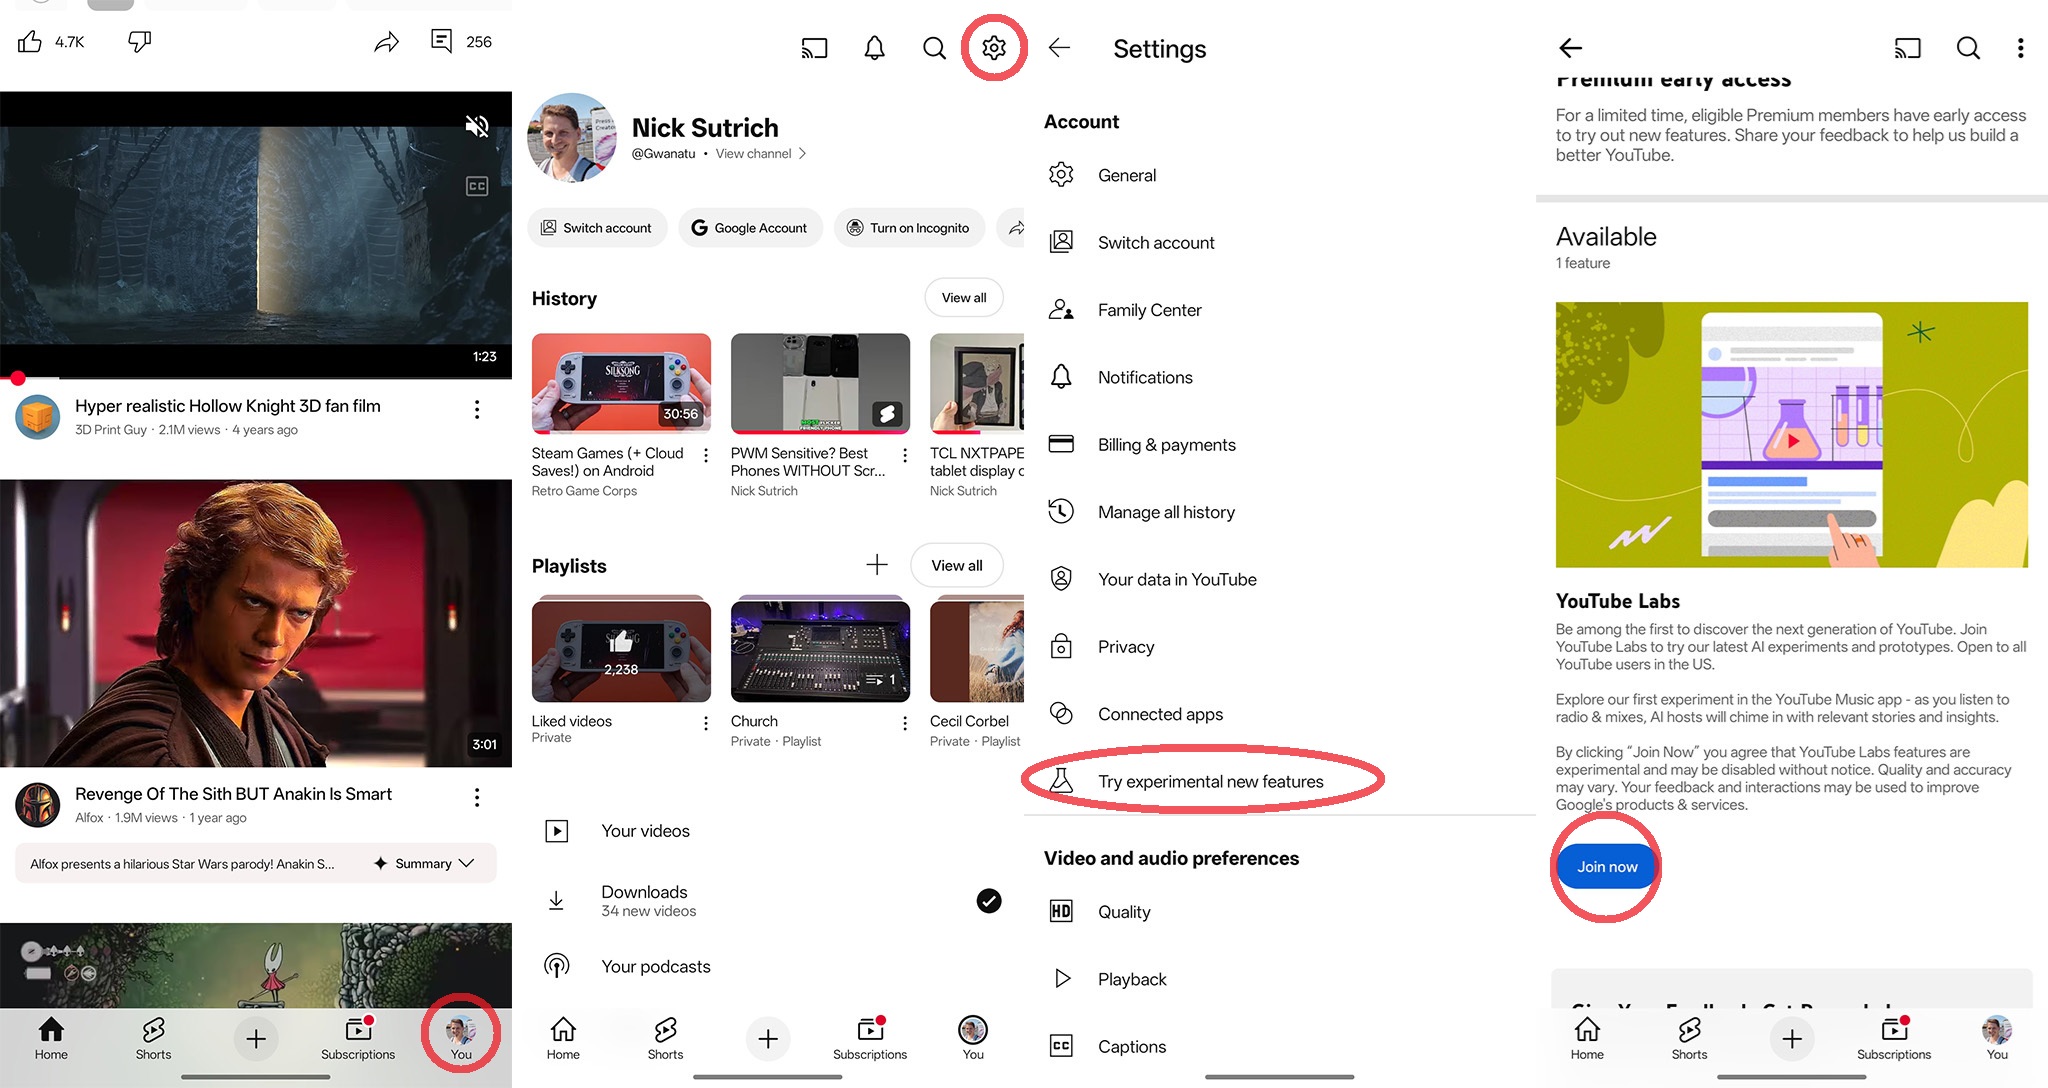Image resolution: width=2048 pixels, height=1088 pixels.
Task: Open the options menu for the Hollow Knight fan film
Action: click(x=477, y=409)
